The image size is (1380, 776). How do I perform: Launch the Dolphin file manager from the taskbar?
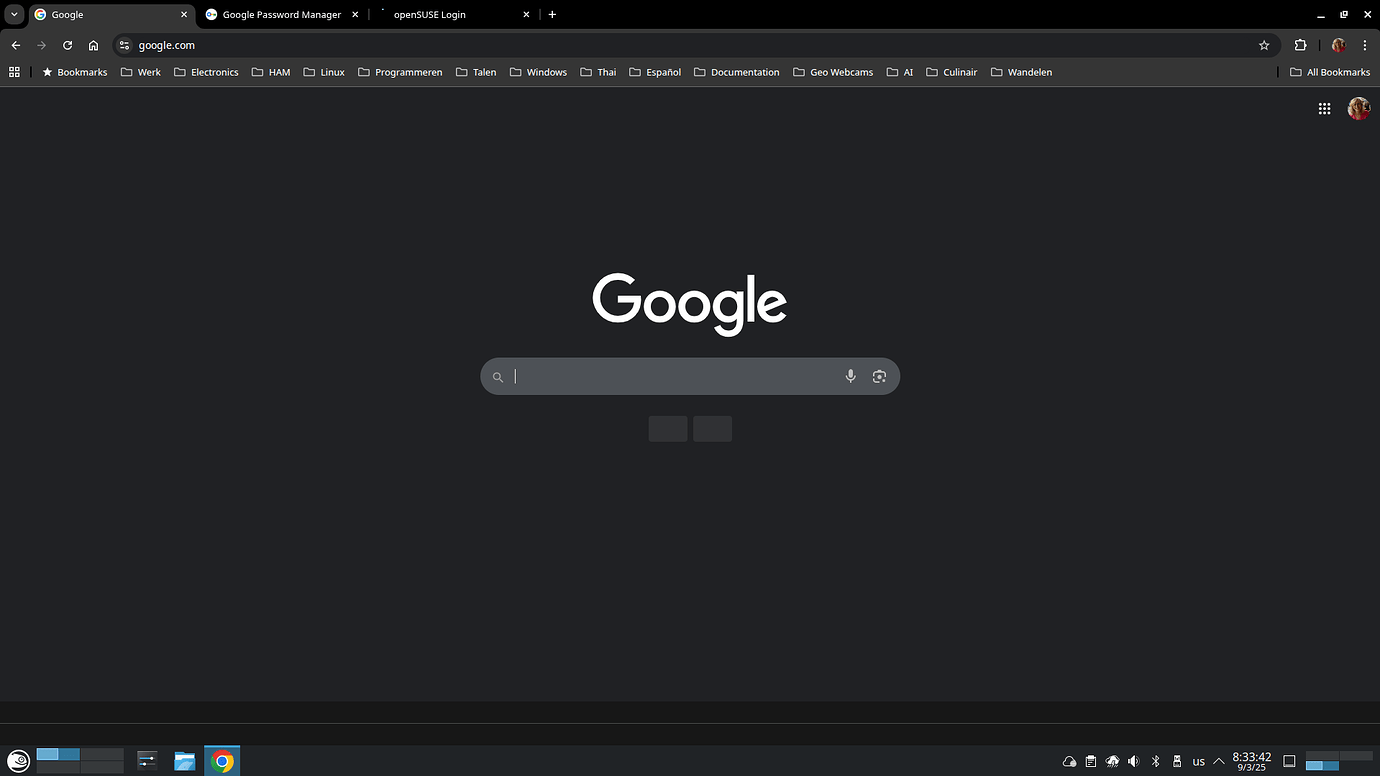pyautogui.click(x=184, y=761)
